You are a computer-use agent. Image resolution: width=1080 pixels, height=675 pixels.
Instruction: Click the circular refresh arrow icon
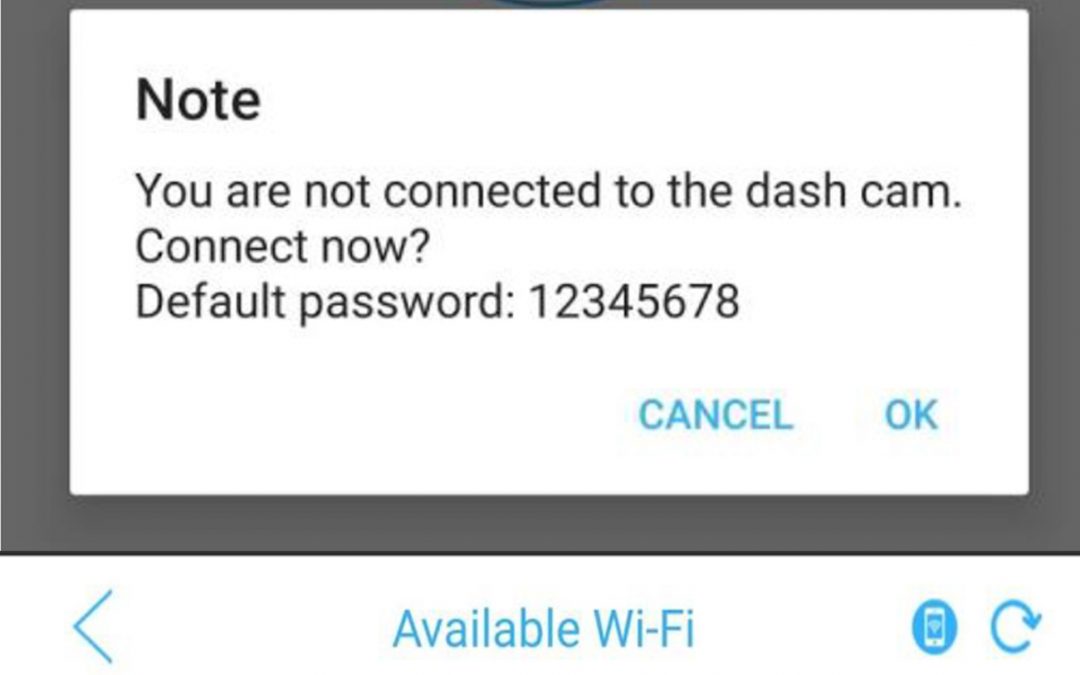[1016, 626]
